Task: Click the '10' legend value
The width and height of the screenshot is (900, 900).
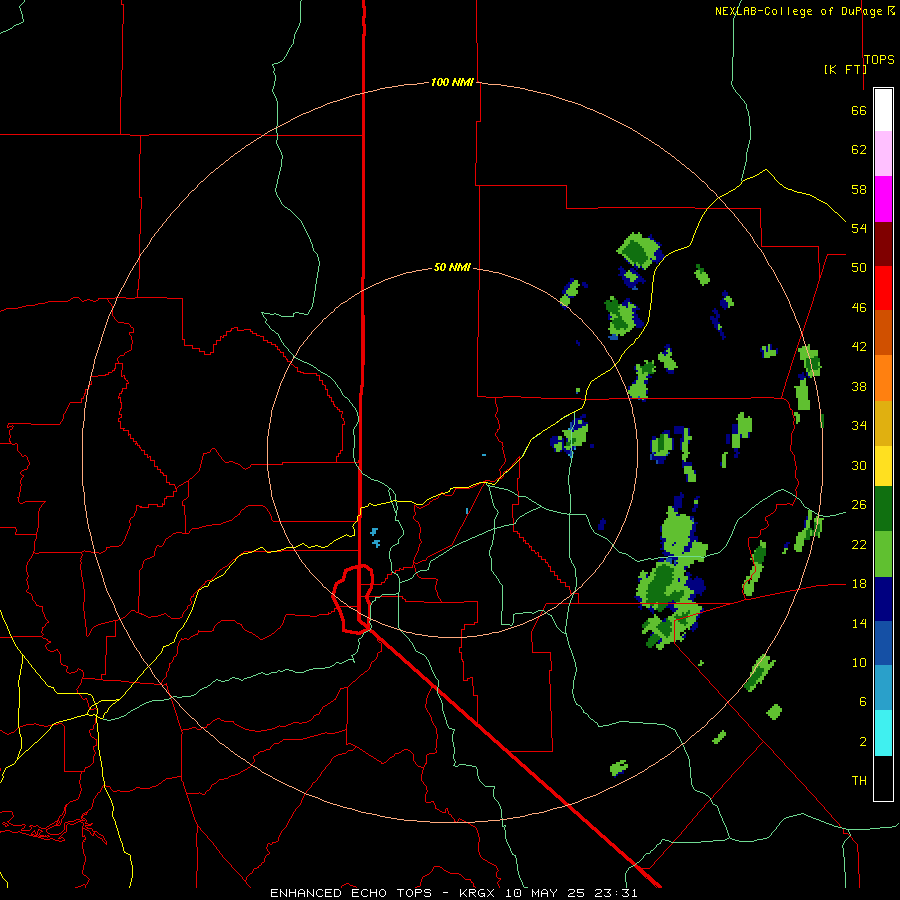Action: pos(859,662)
